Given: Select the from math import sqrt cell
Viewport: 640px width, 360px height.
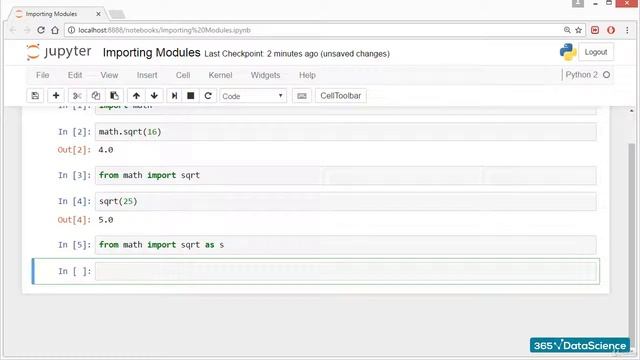Looking at the screenshot, I should [x=346, y=175].
